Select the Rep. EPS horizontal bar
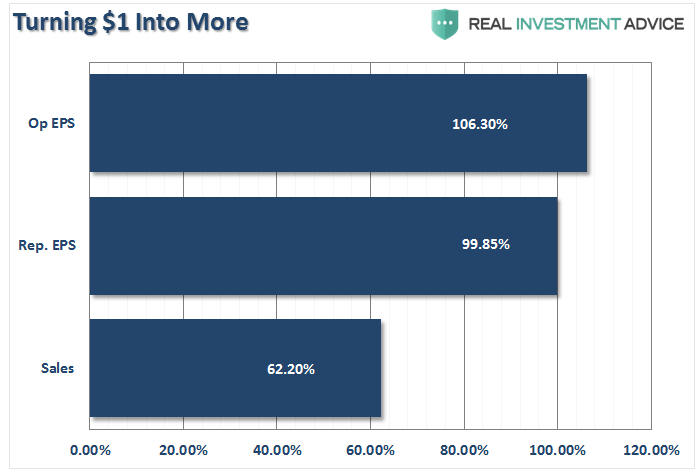 (x=323, y=246)
